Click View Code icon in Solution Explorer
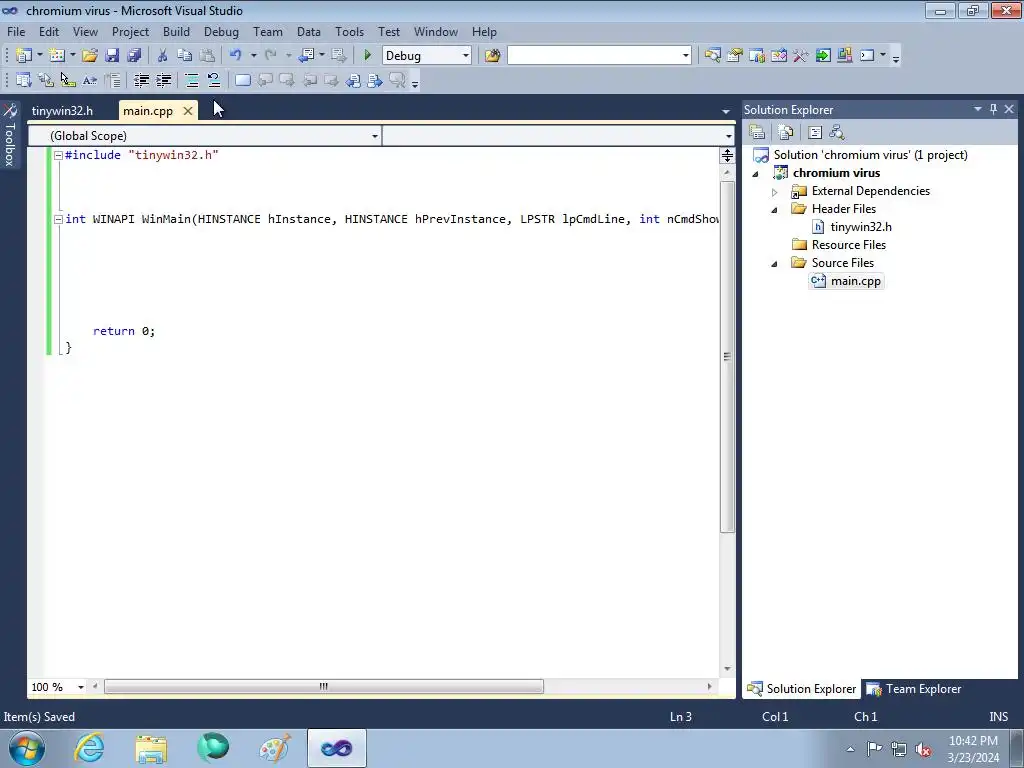Viewport: 1024px width, 768px height. 815,133
